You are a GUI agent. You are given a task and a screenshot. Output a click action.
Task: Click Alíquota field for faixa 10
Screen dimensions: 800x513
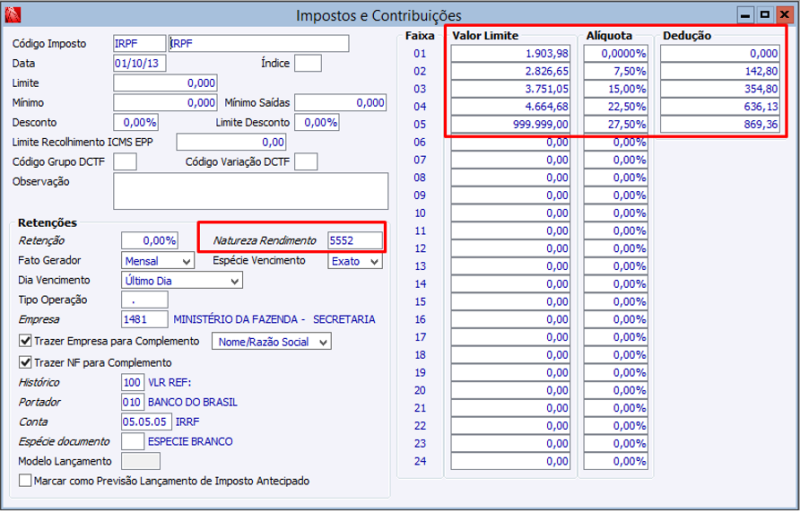[616, 213]
